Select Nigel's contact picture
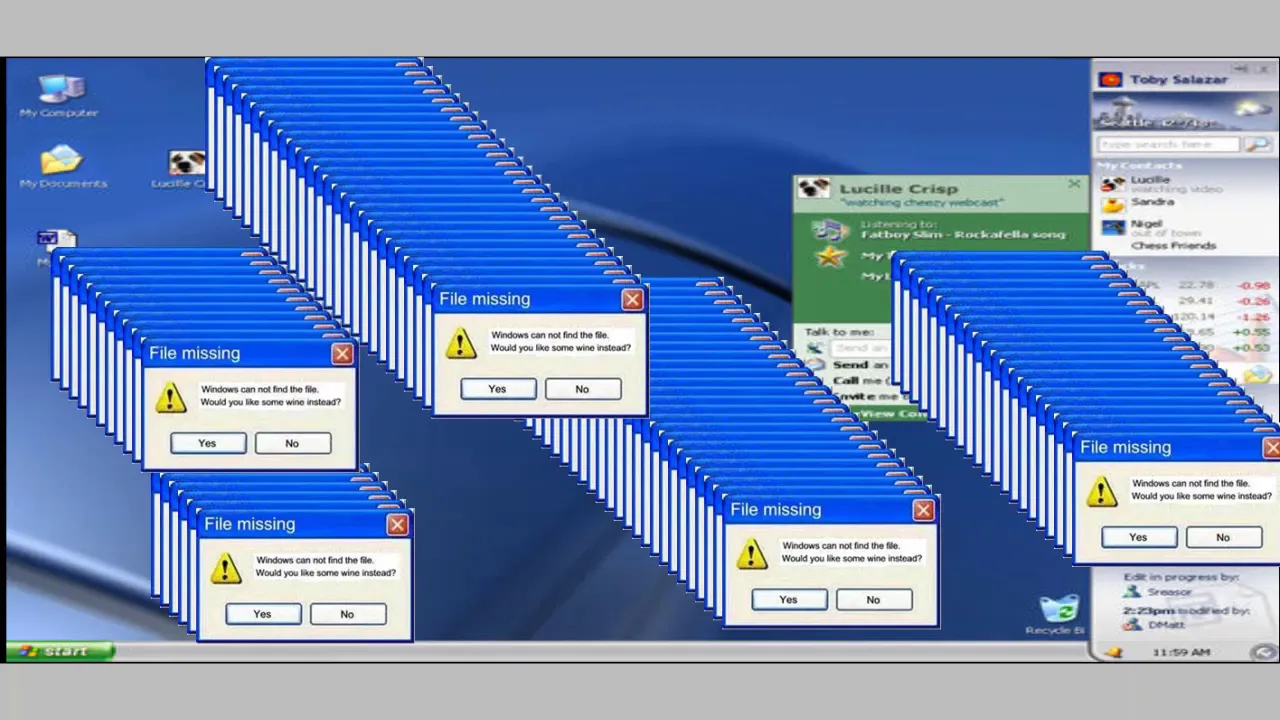Screen dimensions: 1280x720 click(1112, 227)
